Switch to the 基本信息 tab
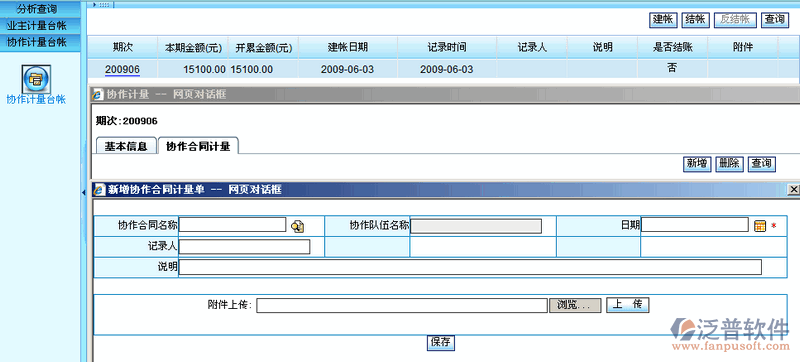 click(126, 146)
